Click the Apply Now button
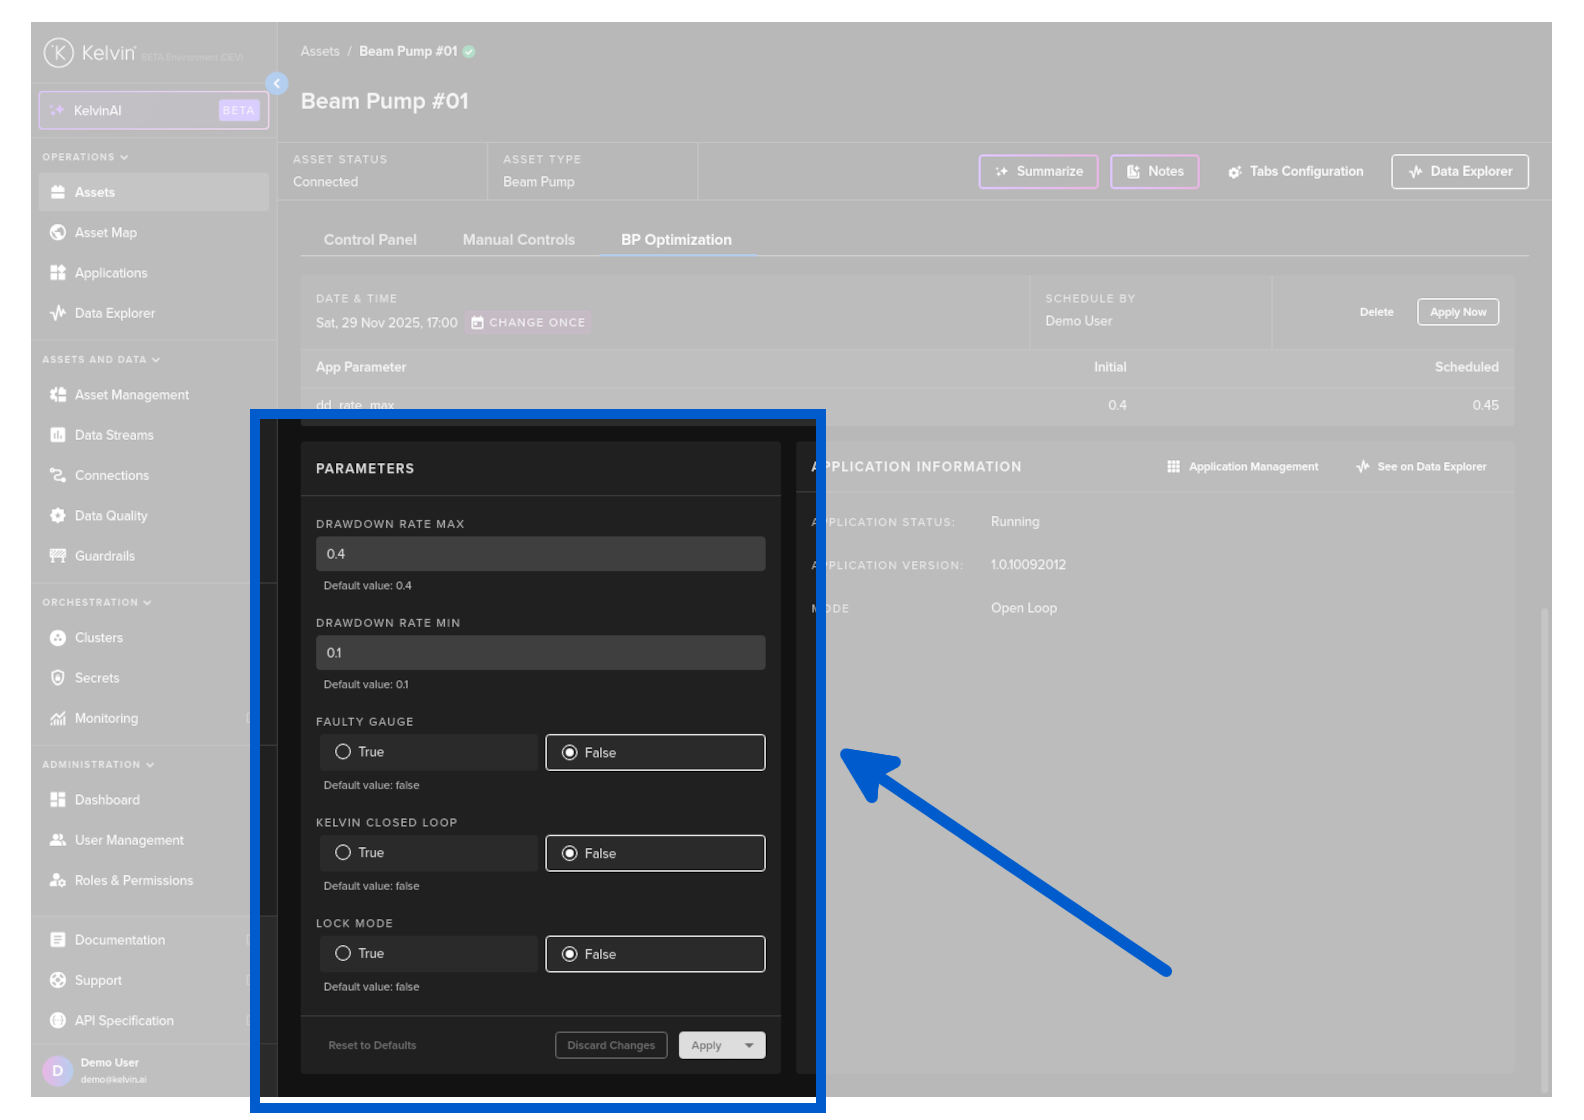The width and height of the screenshot is (1584, 1120). click(x=1457, y=312)
